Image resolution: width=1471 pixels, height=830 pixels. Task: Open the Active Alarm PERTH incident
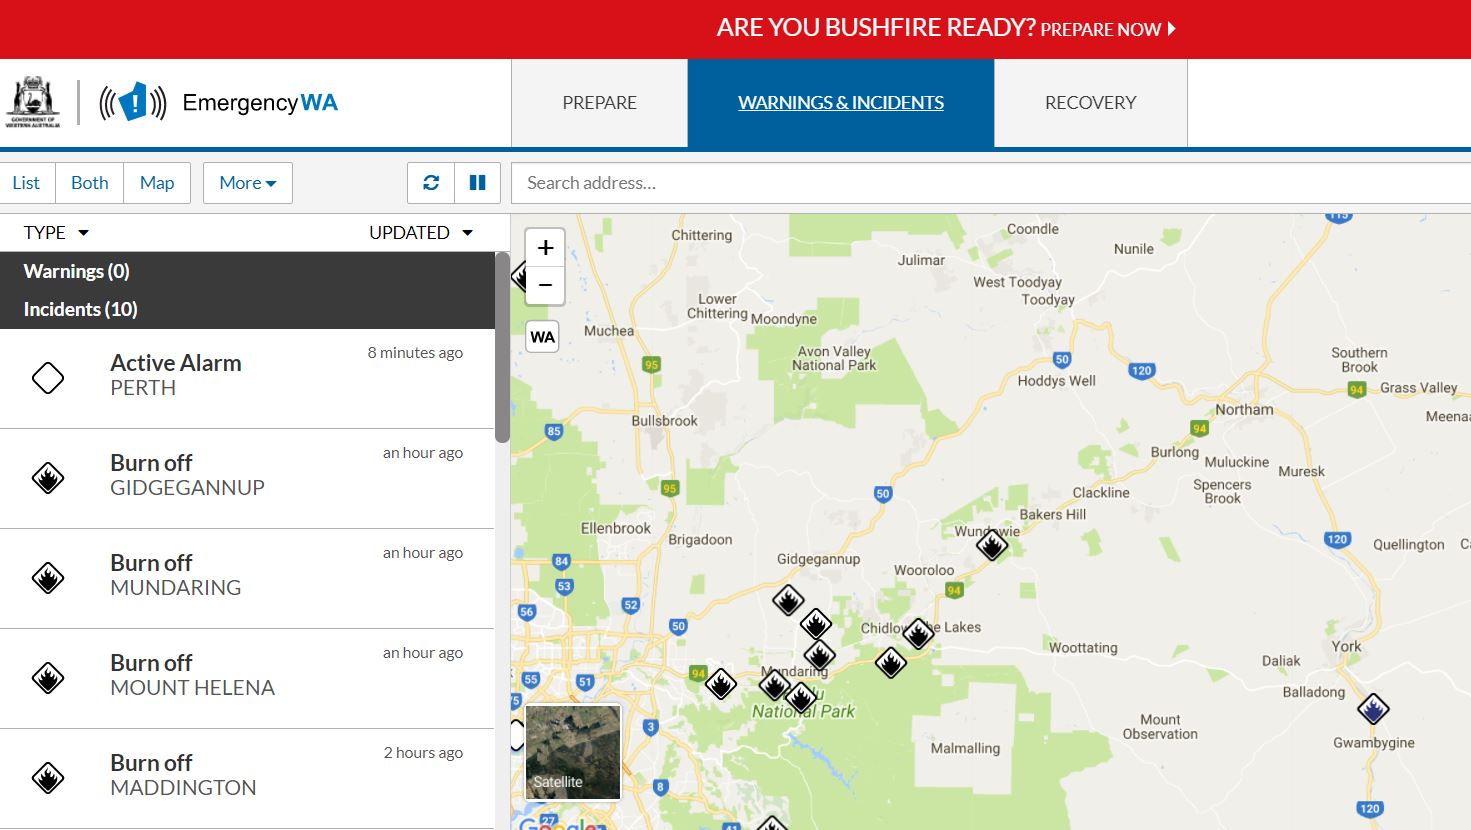(247, 378)
